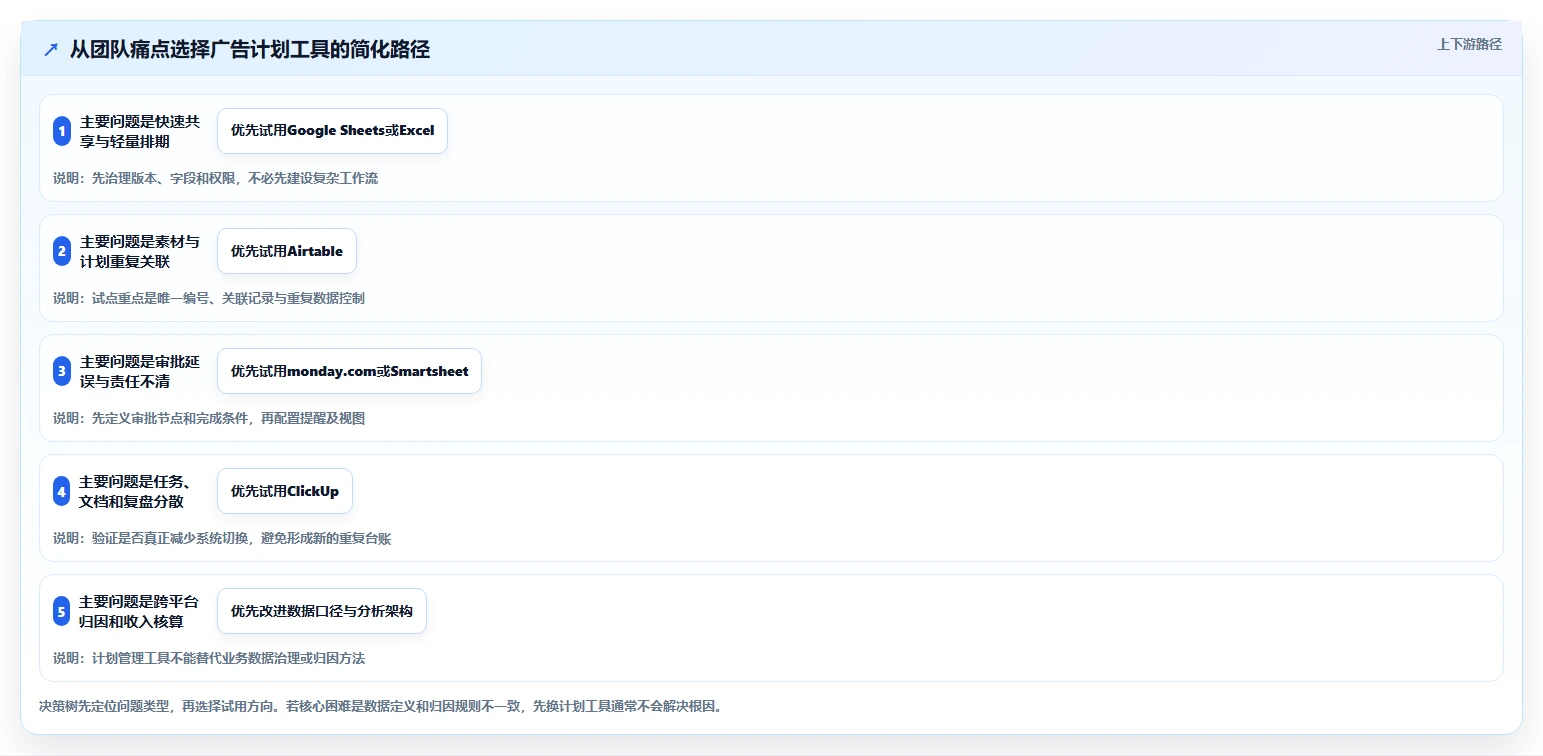The height and width of the screenshot is (756, 1543).
Task: Click step number 4 badge
Action: (62, 491)
